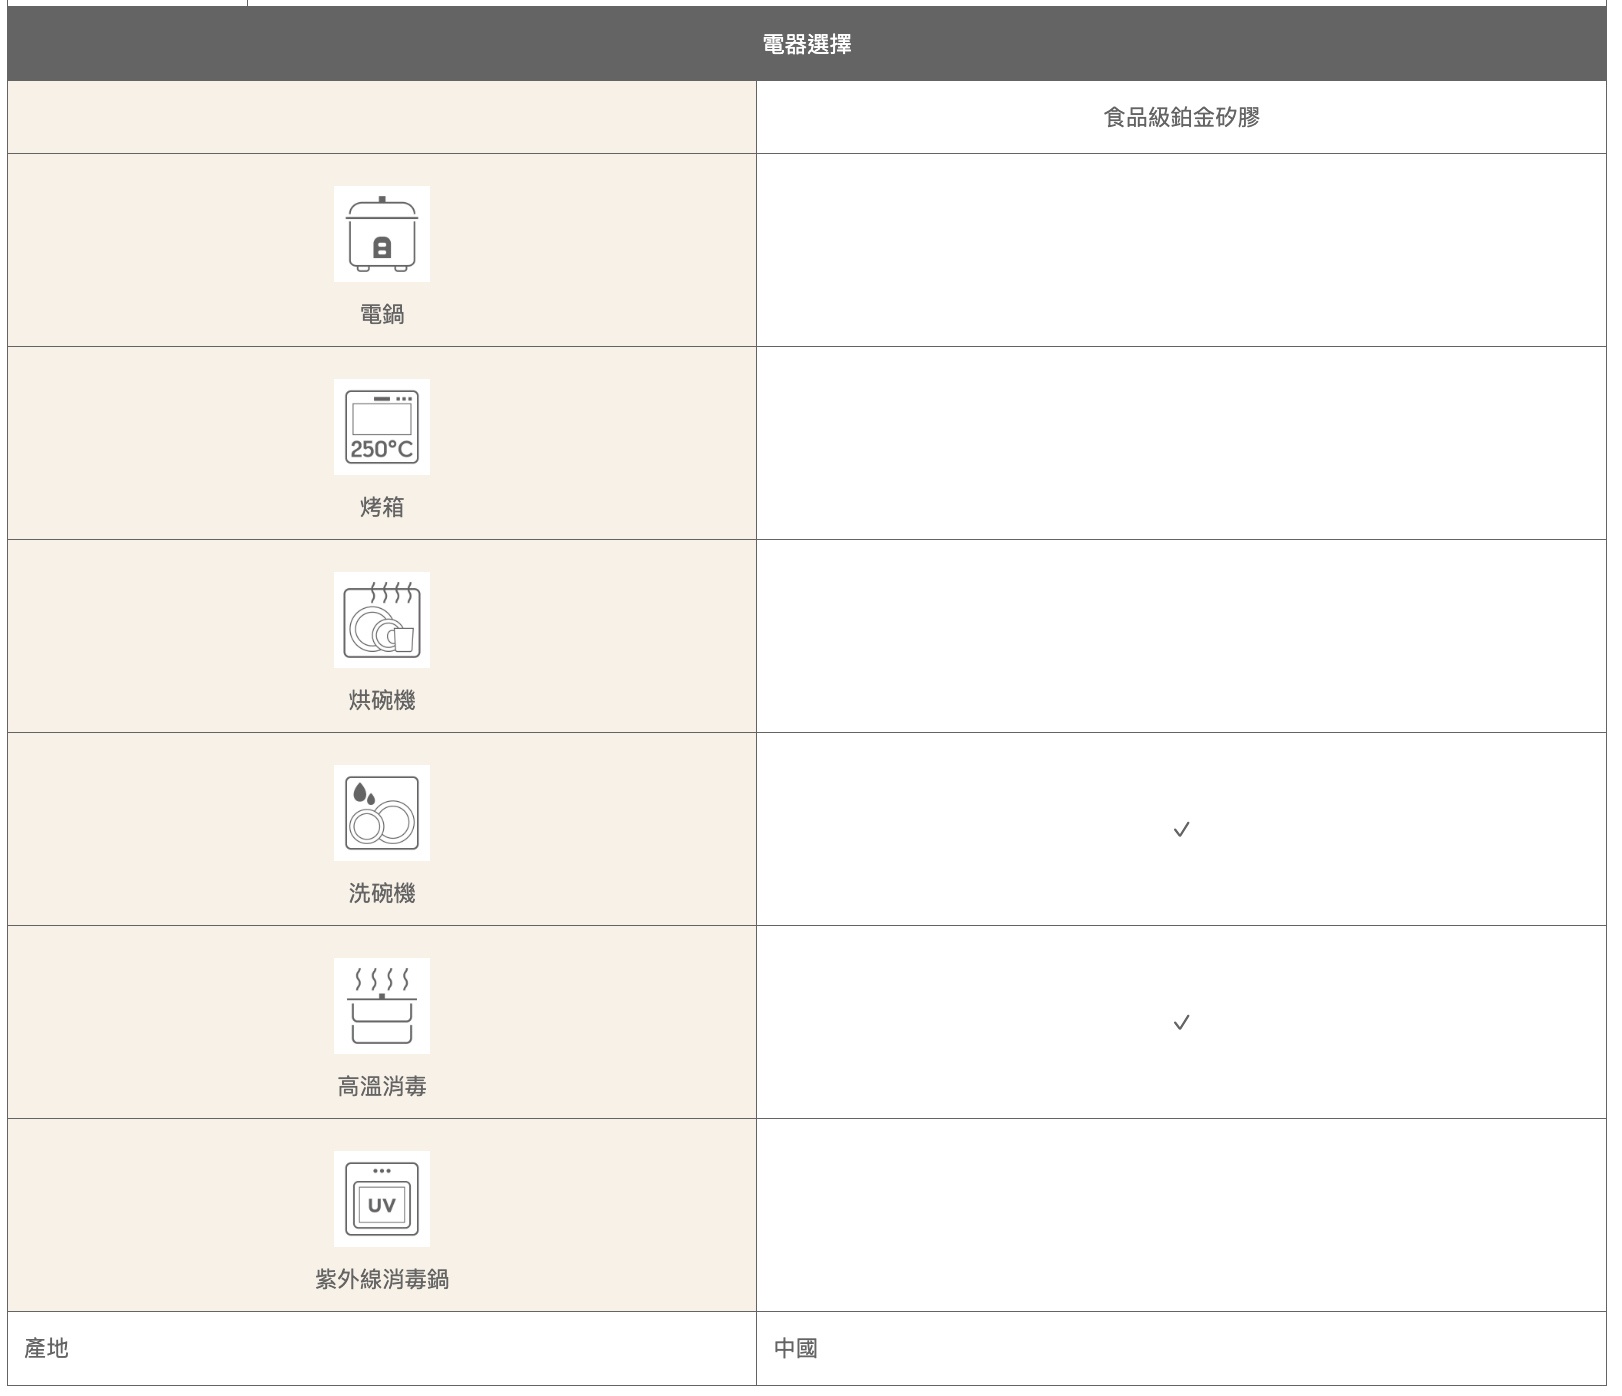The width and height of the screenshot is (1622, 1396).
Task: Click the 洗碗機 text label
Action: point(381,894)
